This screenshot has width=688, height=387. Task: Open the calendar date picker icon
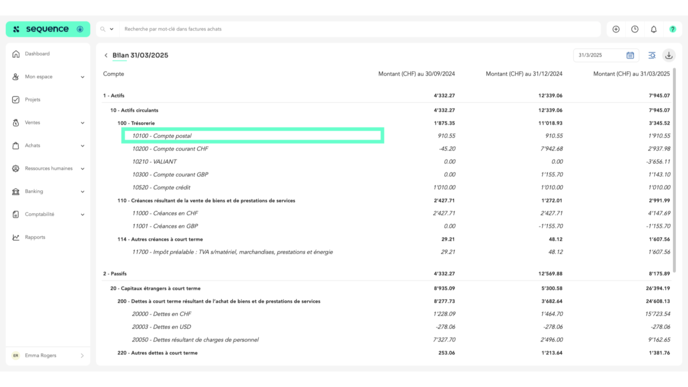coord(630,55)
